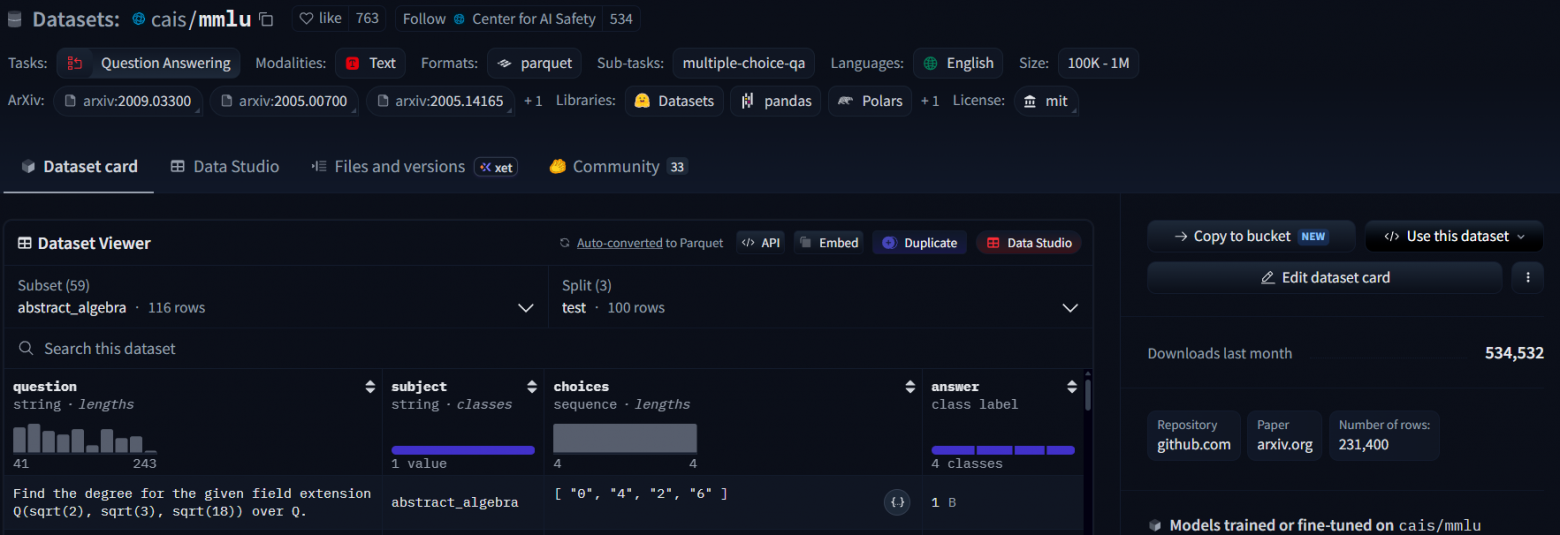Viewport: 1560px width, 535px height.
Task: Click the Duplicate button
Action: pyautogui.click(x=919, y=243)
